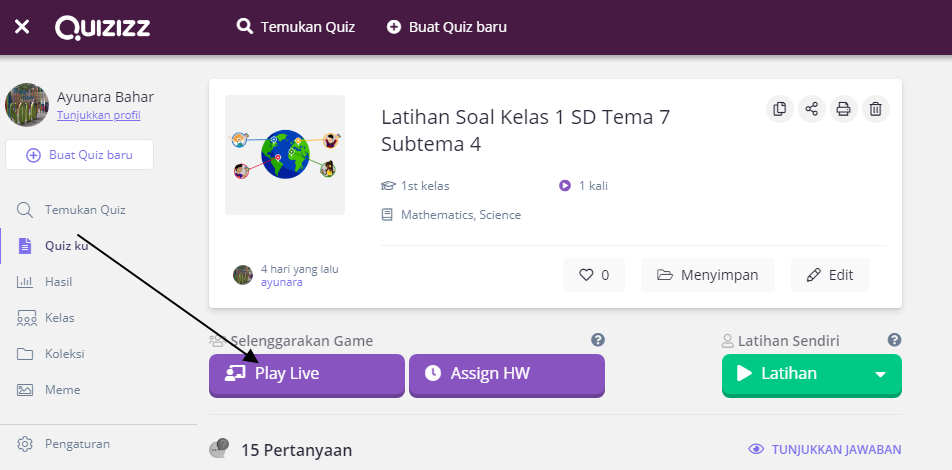Viewport: 952px width, 470px height.
Task: Expand the Latihan dropdown arrow
Action: [x=880, y=374]
